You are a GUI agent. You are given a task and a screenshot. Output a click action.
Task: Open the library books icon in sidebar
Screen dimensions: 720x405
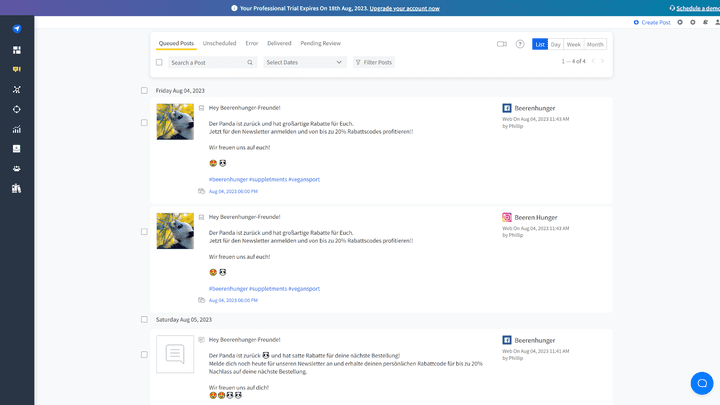coord(17,188)
